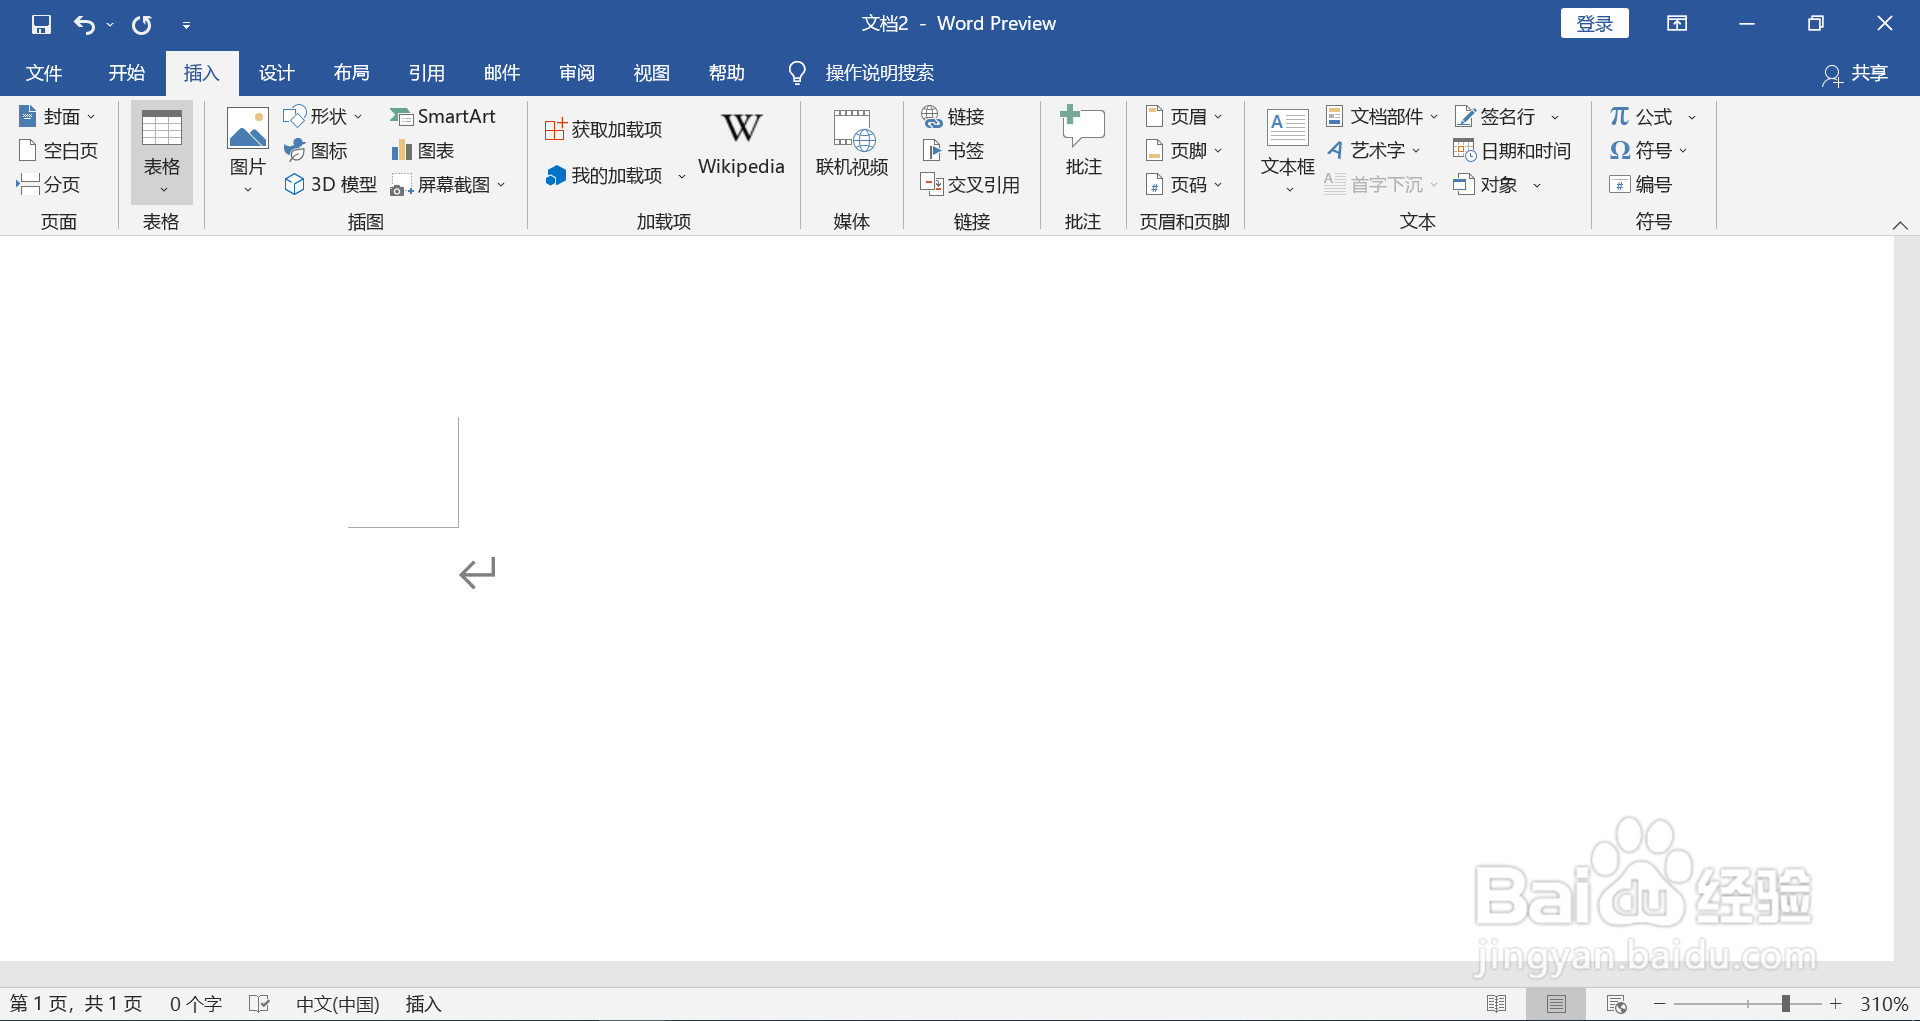Image resolution: width=1920 pixels, height=1021 pixels.
Task: Add a bookmark with 书签 icon
Action: tap(953, 150)
